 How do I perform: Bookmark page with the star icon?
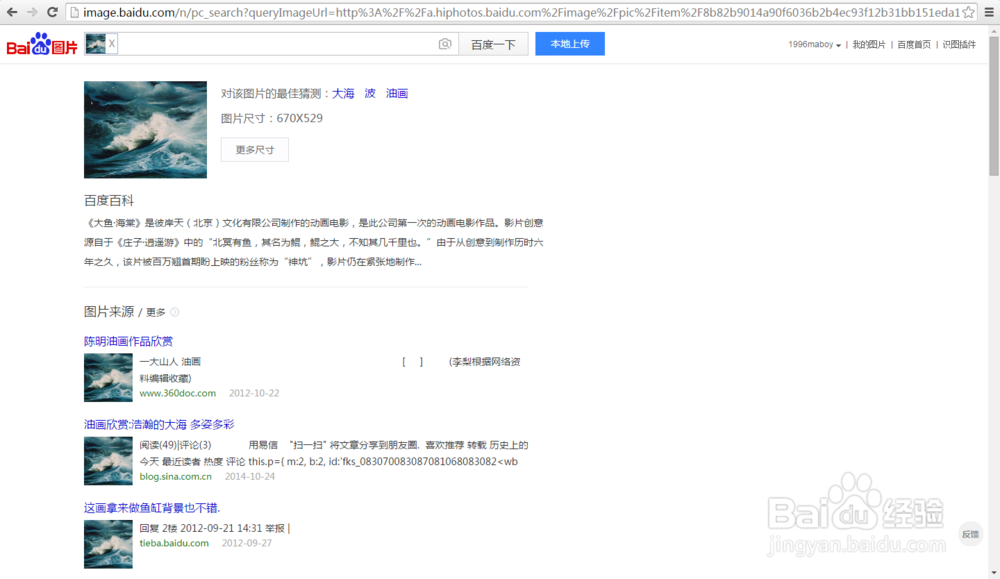coord(968,12)
